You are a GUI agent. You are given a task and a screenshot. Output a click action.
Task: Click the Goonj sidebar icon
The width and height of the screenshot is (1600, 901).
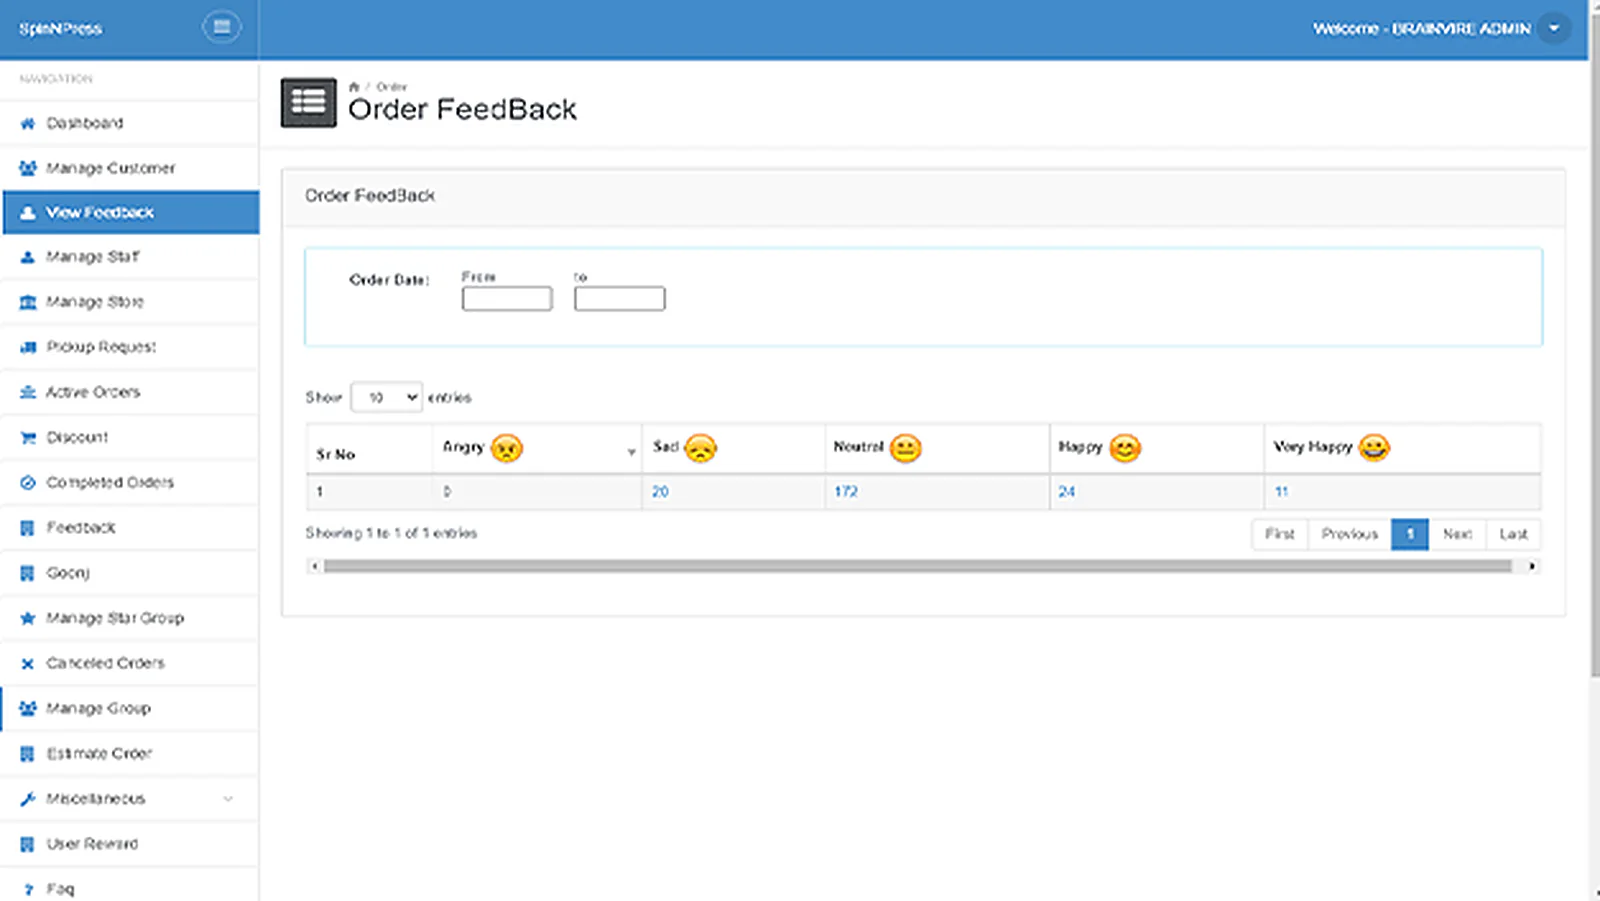click(x=28, y=573)
